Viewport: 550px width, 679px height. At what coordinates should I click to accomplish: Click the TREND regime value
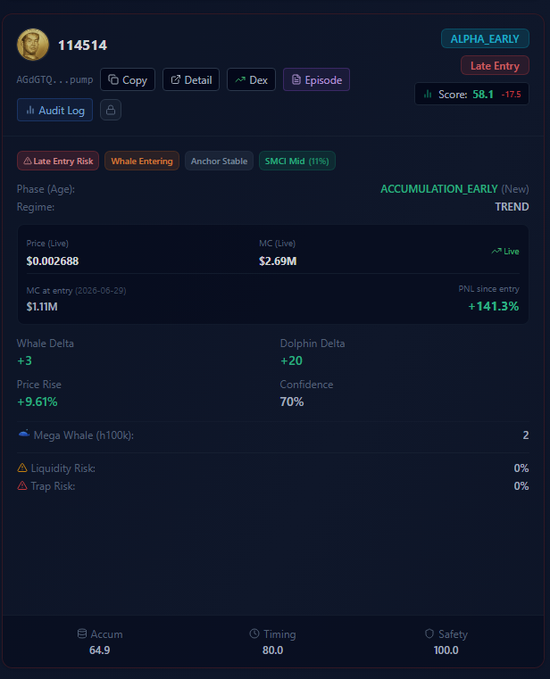click(x=512, y=207)
